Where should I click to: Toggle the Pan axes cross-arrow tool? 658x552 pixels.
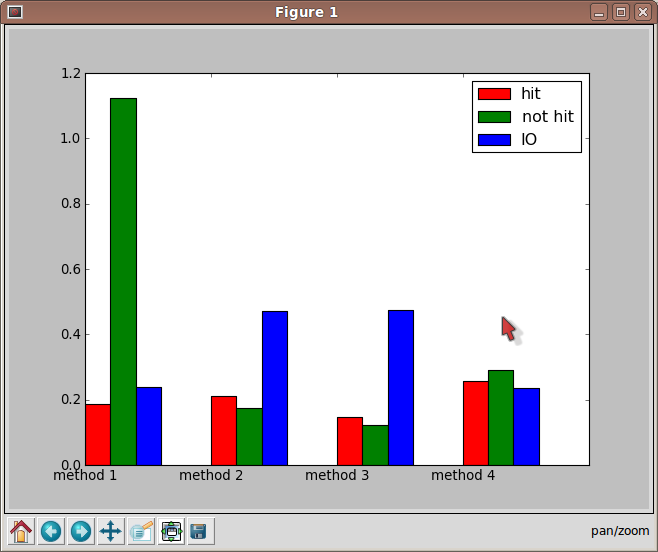(110, 531)
